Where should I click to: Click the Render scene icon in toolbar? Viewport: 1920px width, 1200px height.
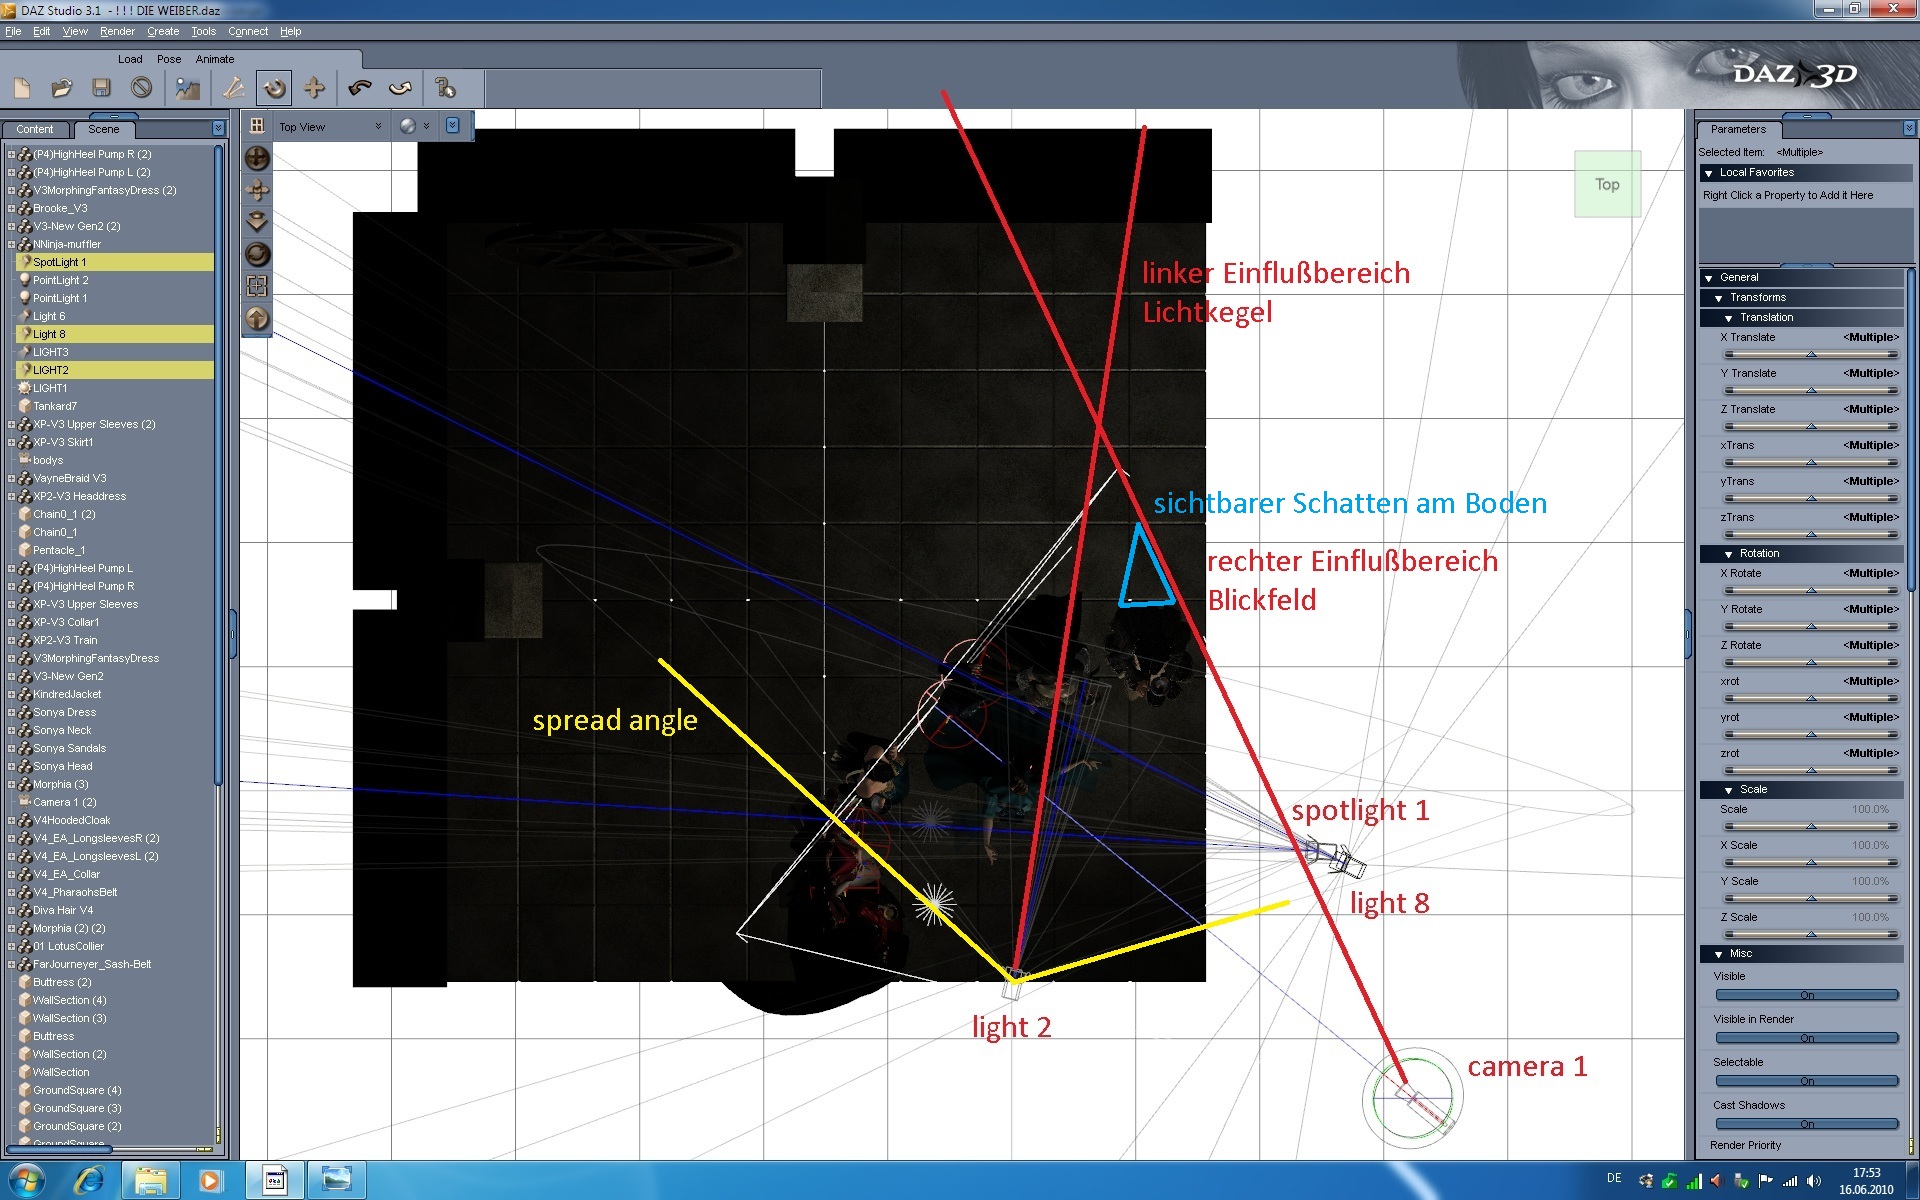tap(187, 89)
